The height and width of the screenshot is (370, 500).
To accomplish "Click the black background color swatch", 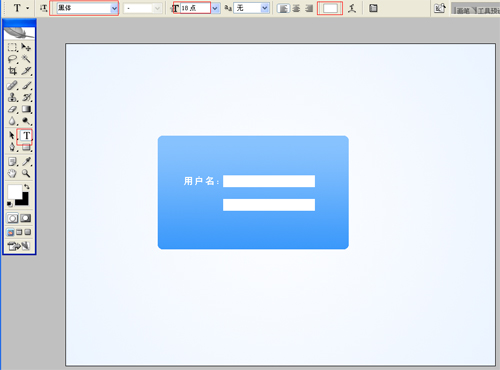I will pyautogui.click(x=24, y=200).
